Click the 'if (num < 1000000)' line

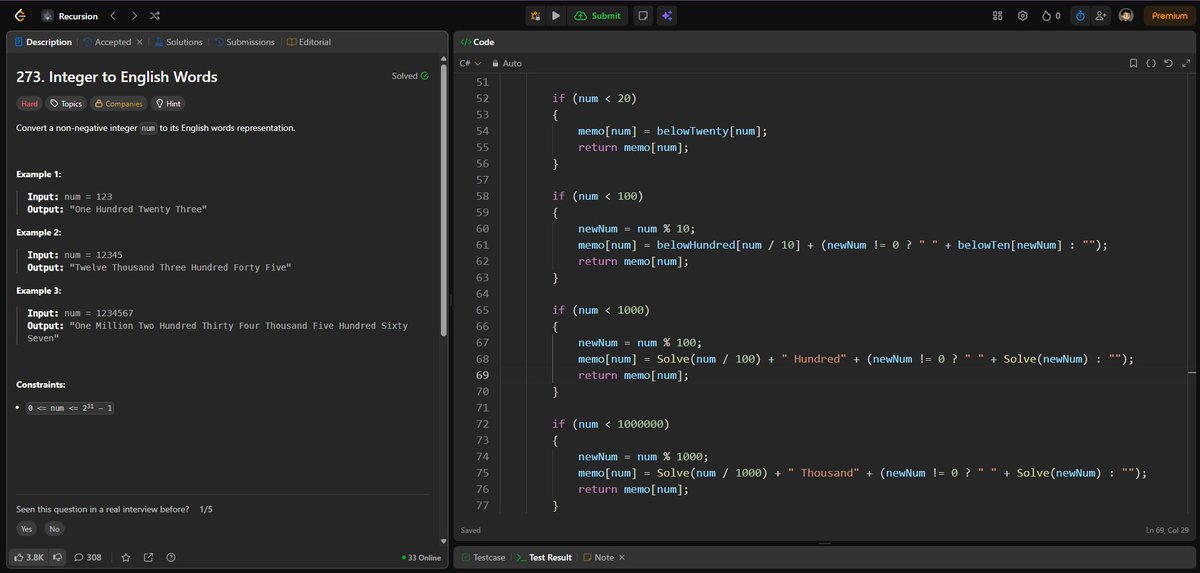613,424
